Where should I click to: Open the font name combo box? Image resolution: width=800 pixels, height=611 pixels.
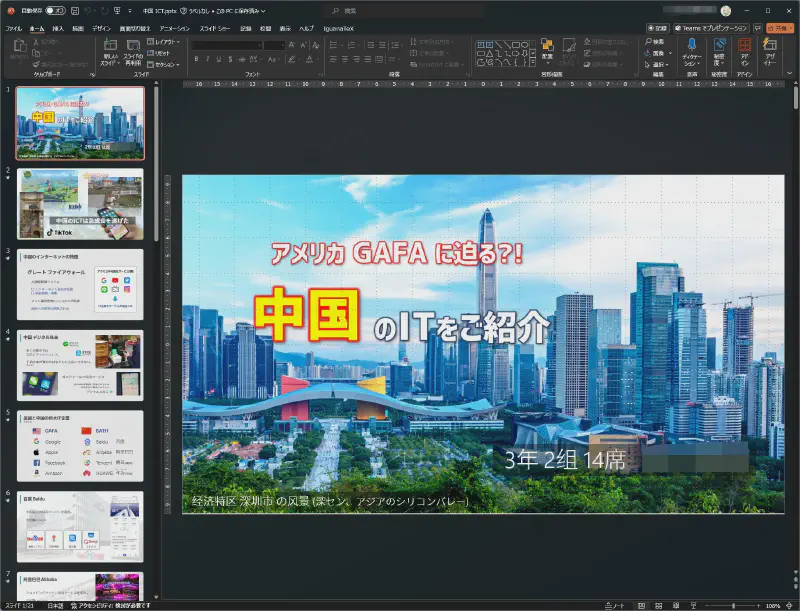225,44
